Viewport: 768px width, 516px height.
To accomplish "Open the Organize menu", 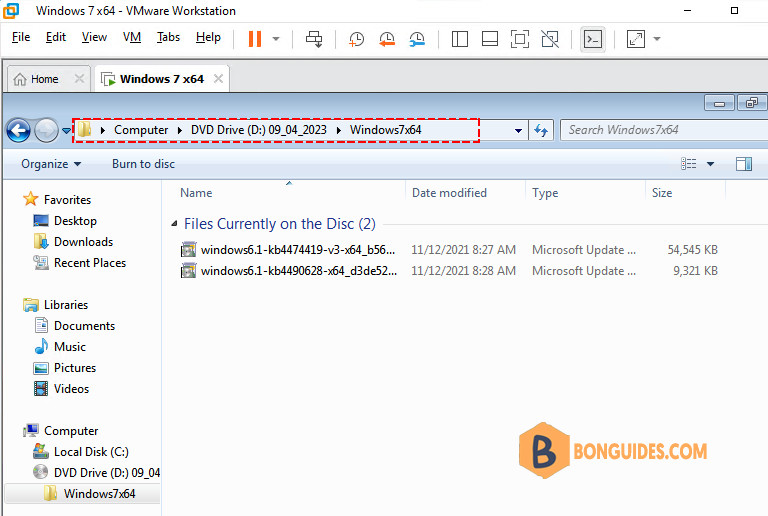I will (x=51, y=164).
